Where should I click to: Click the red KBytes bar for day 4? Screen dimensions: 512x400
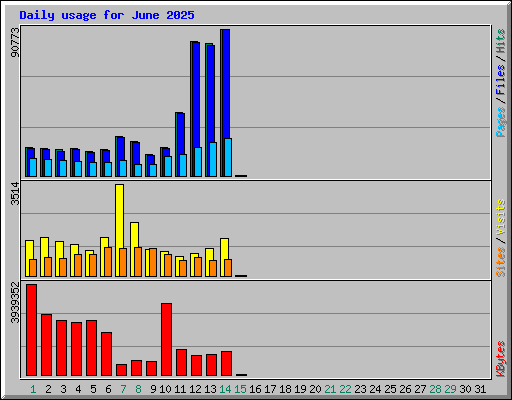coord(77,349)
